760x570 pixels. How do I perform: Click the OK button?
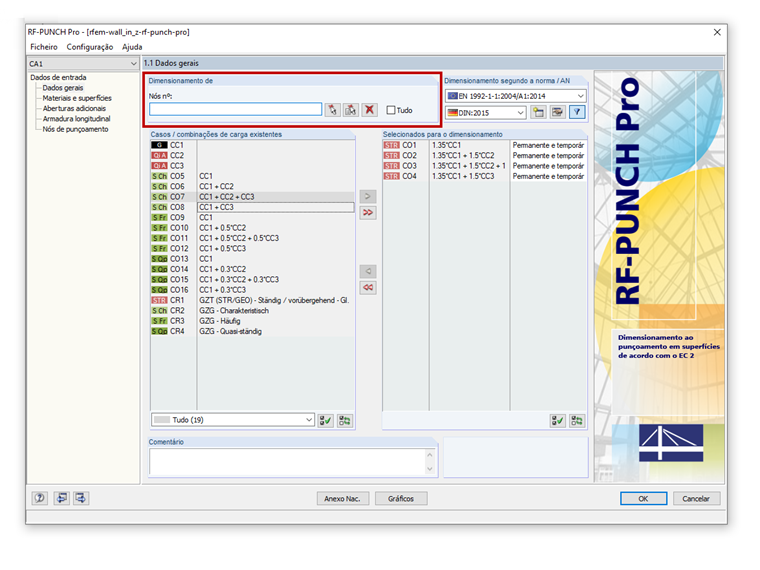pos(643,499)
